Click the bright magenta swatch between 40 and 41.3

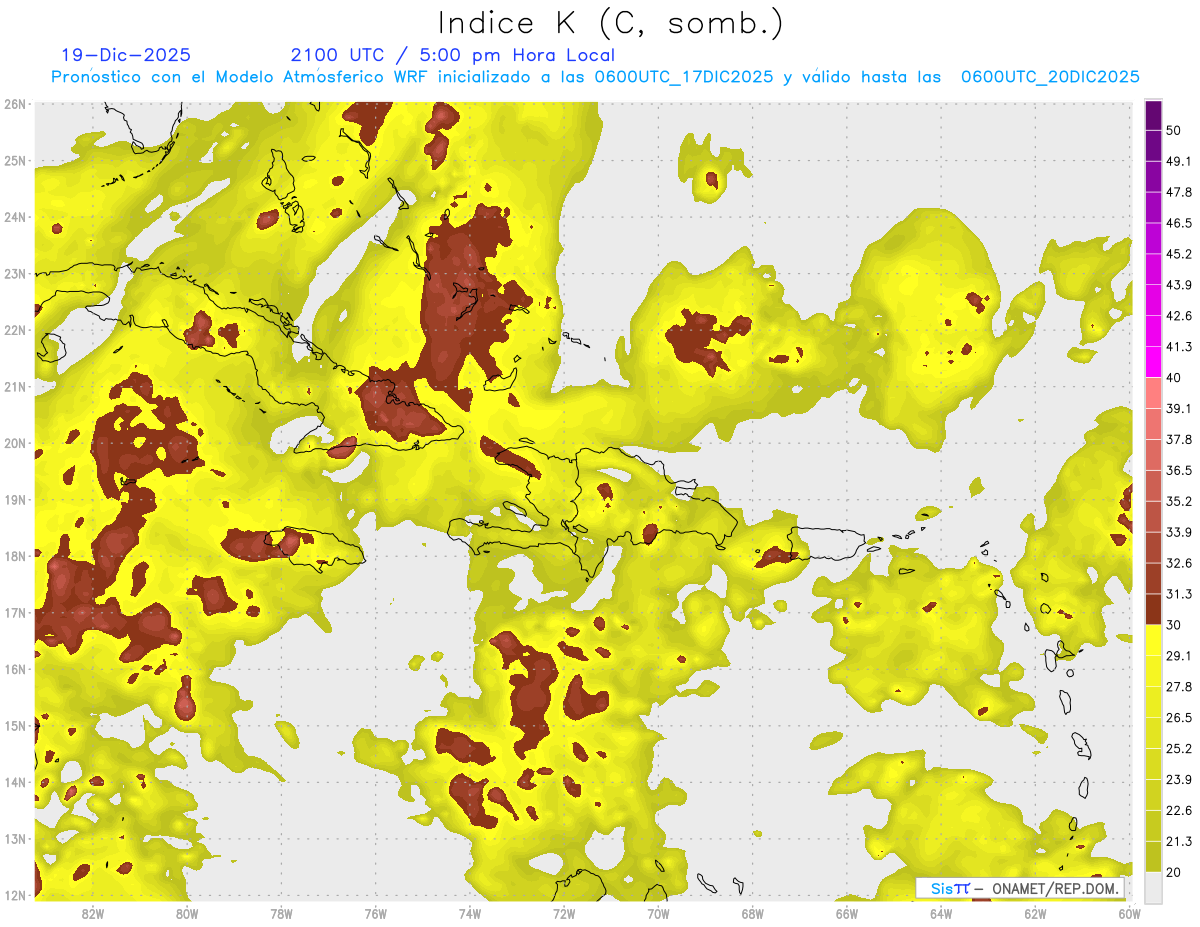pos(1153,362)
